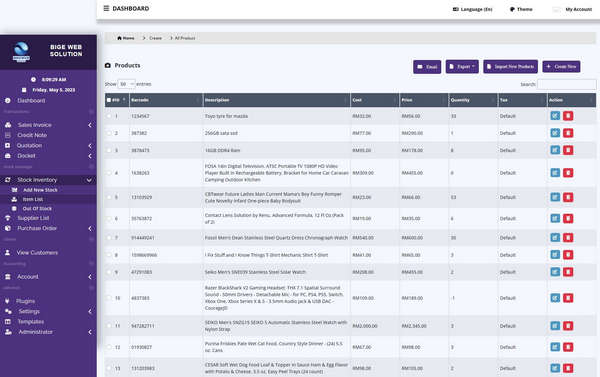This screenshot has width=600, height=377.
Task: Go to Home in the breadcrumb
Action: pos(126,38)
